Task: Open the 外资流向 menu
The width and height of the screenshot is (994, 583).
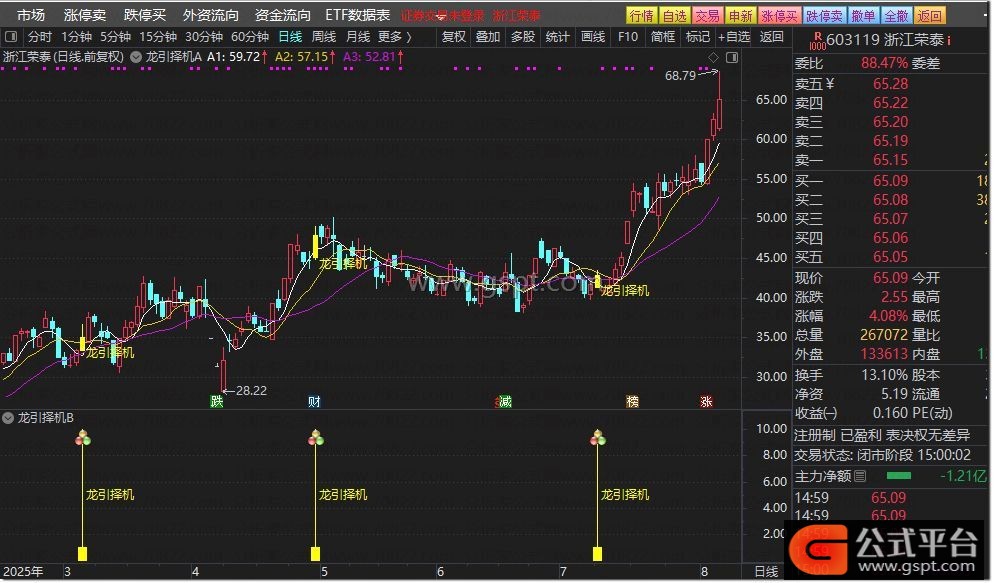Action: (x=210, y=15)
